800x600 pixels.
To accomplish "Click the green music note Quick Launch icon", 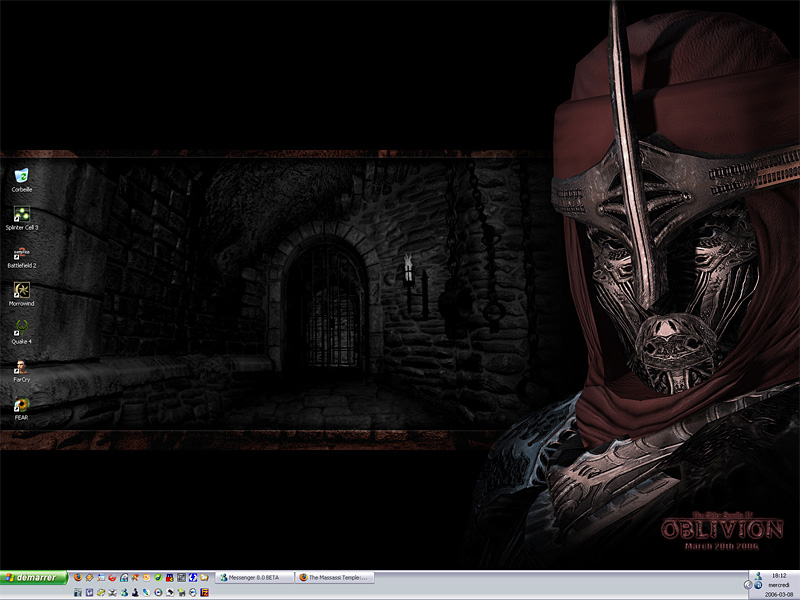I will (x=158, y=578).
